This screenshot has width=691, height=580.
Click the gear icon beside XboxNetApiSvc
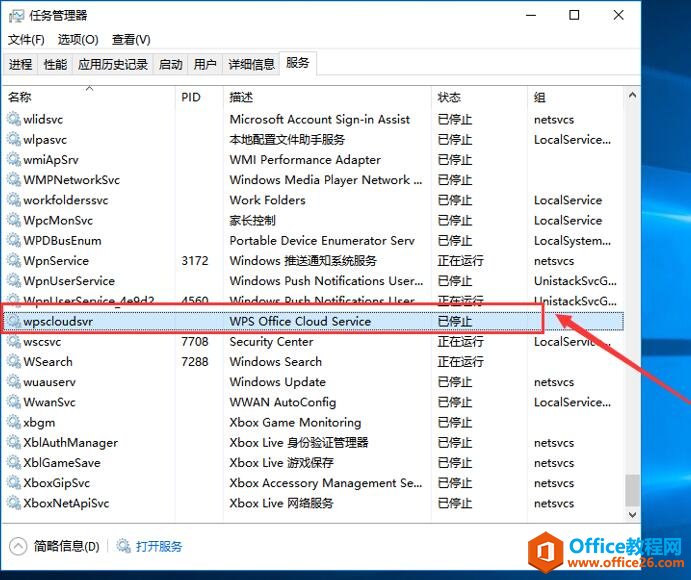click(14, 503)
